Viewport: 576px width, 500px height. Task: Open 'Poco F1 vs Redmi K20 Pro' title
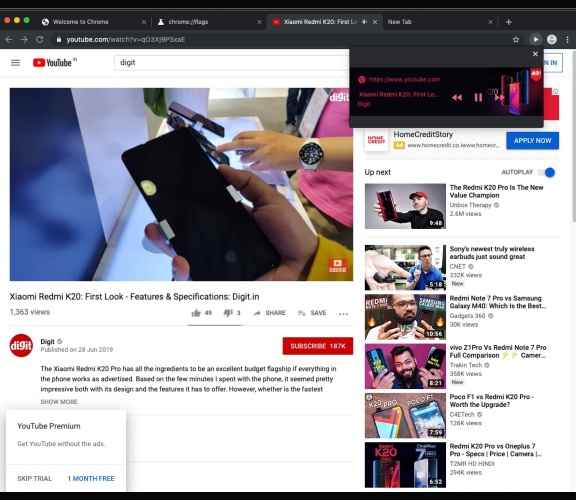492,400
